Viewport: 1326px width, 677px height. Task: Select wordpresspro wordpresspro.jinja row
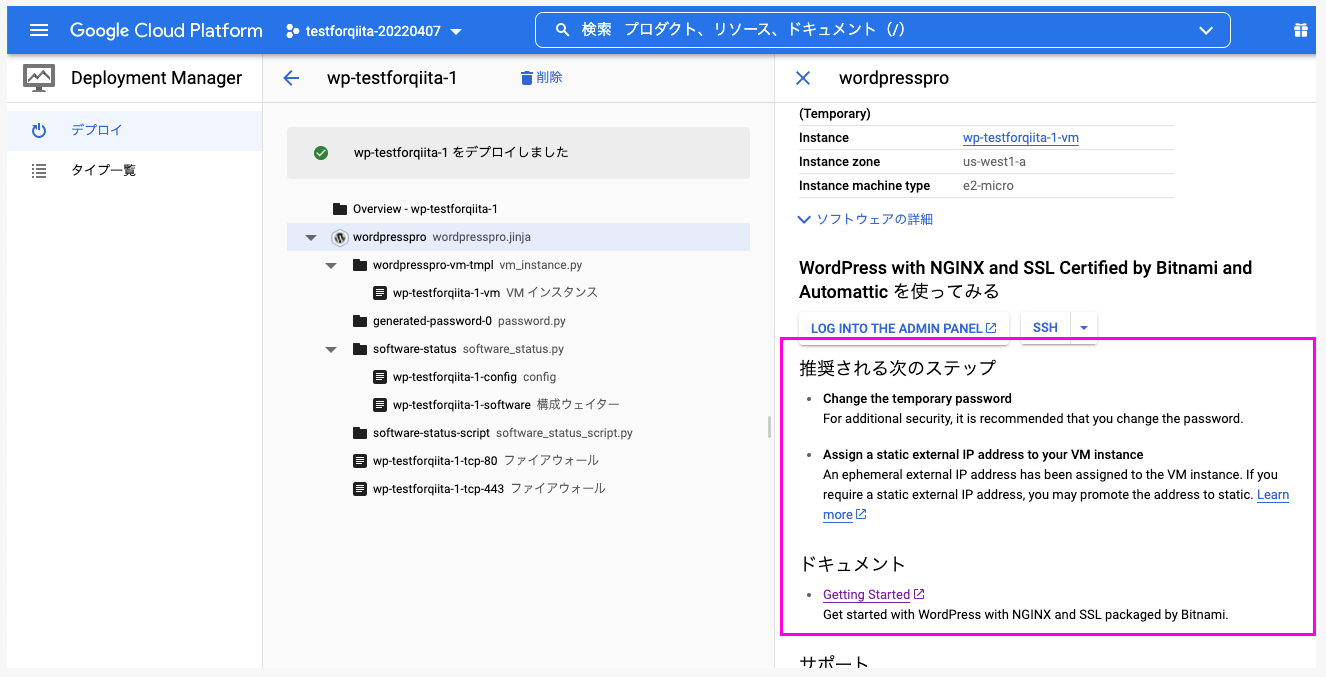[x=518, y=237]
